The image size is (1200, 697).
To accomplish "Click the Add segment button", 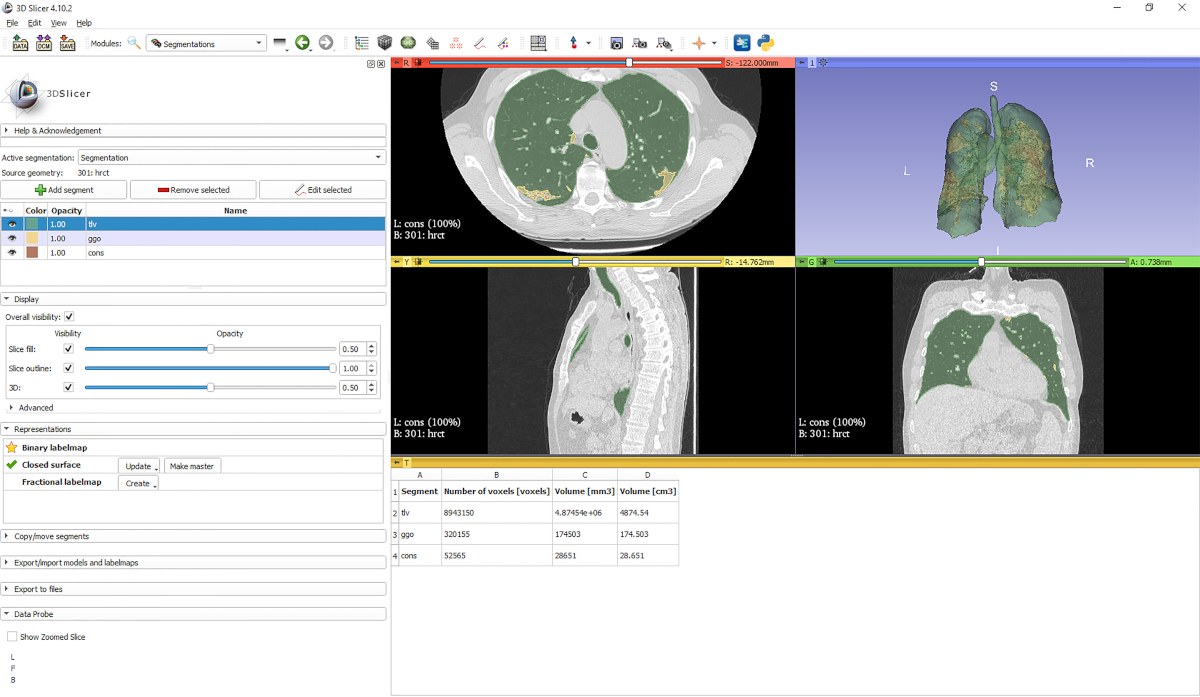I will 64,190.
